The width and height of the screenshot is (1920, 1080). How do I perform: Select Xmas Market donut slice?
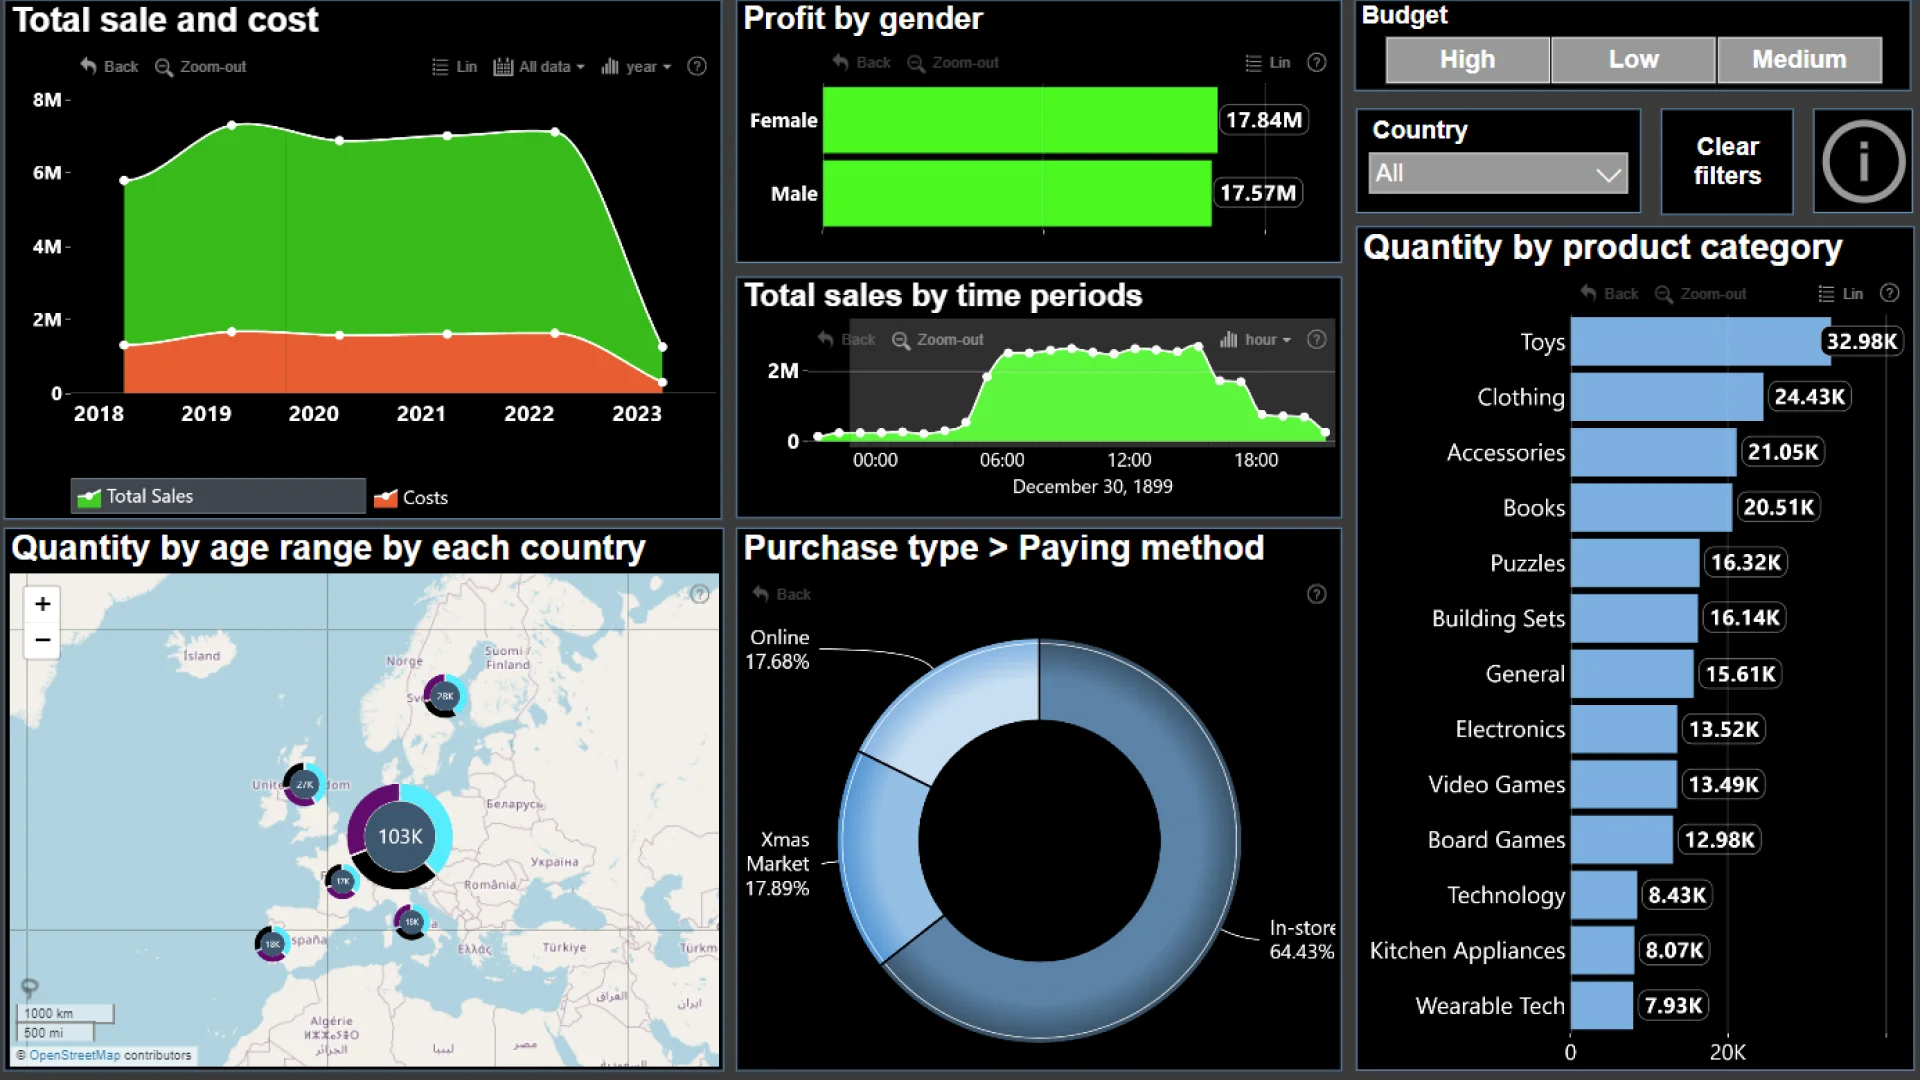click(881, 855)
